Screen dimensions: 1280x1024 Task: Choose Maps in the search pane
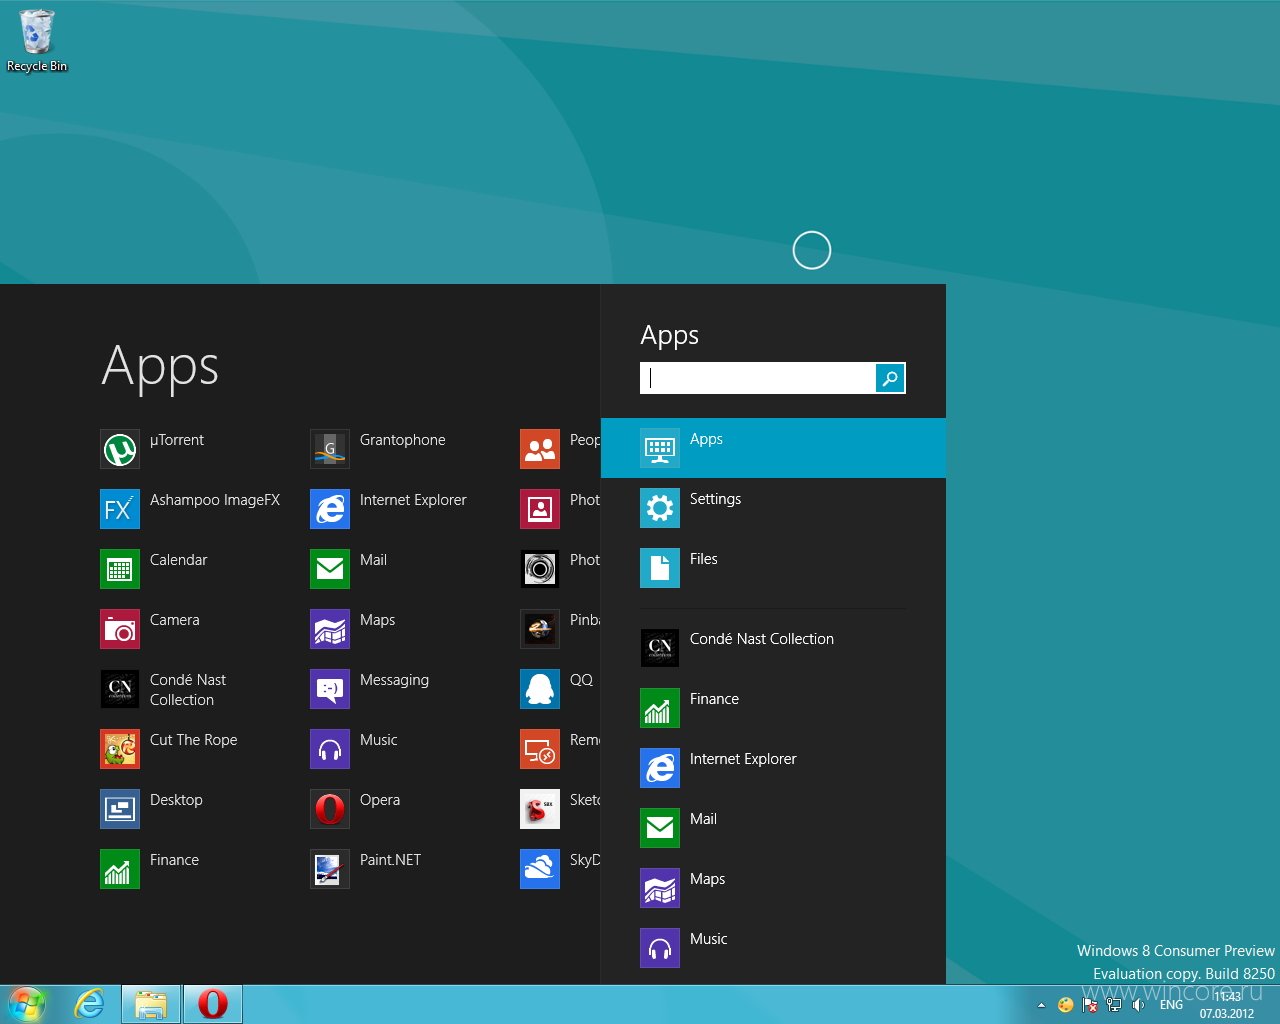[x=773, y=888]
